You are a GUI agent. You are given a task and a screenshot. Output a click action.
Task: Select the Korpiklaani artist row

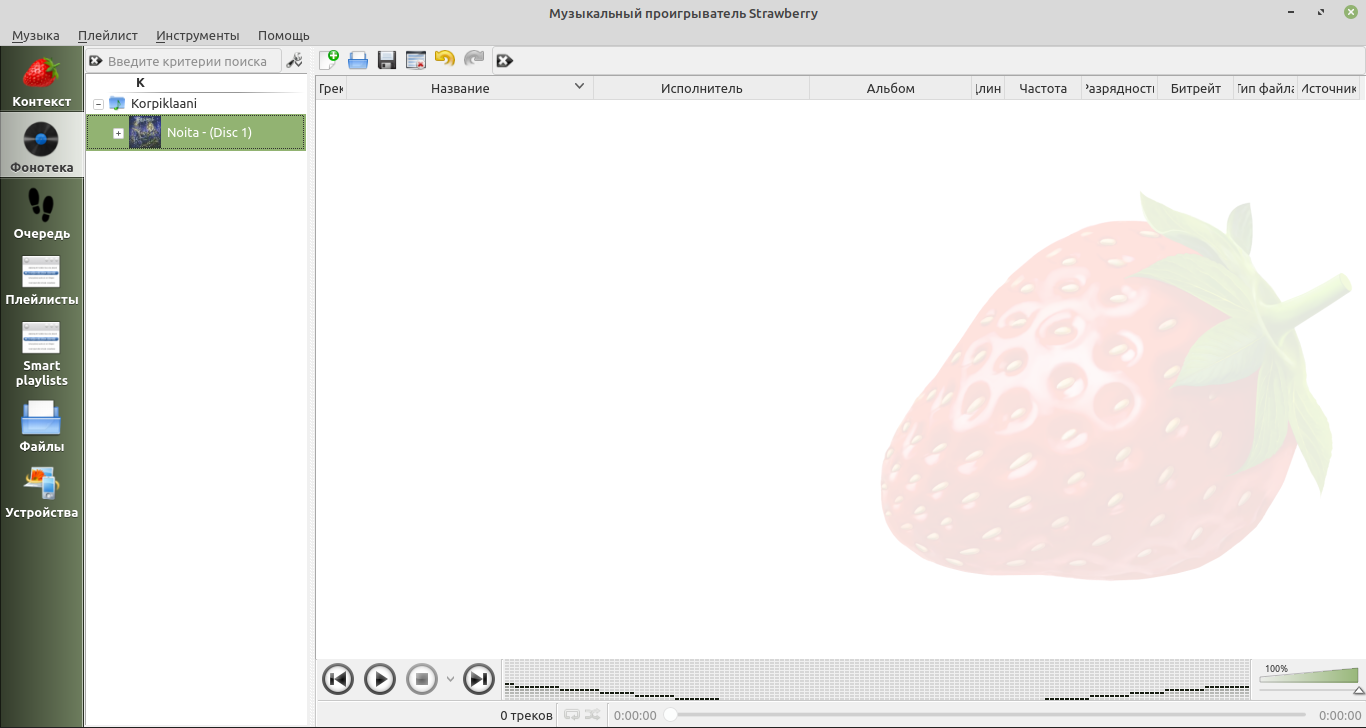[196, 103]
